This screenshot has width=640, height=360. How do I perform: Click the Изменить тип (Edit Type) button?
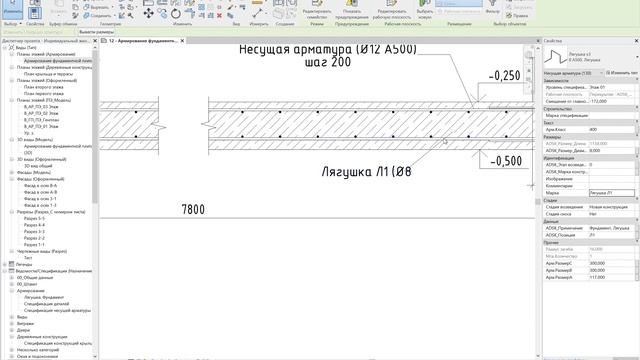coord(621,73)
